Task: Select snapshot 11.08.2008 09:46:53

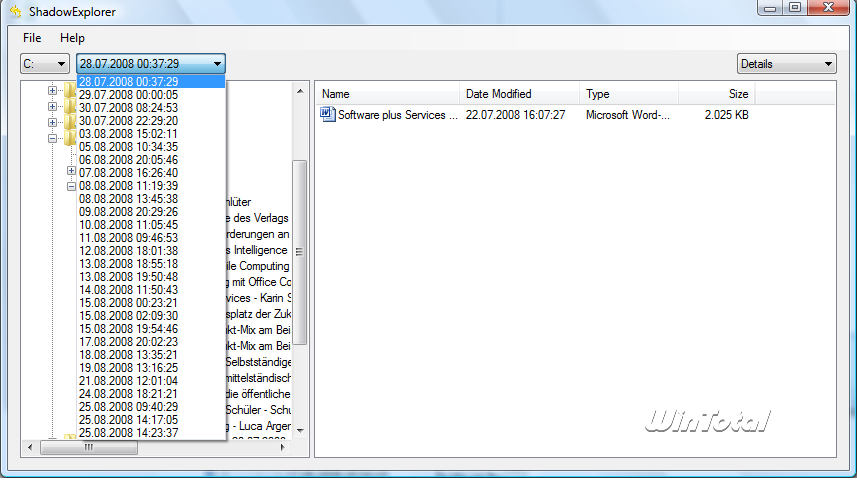Action: pyautogui.click(x=151, y=238)
